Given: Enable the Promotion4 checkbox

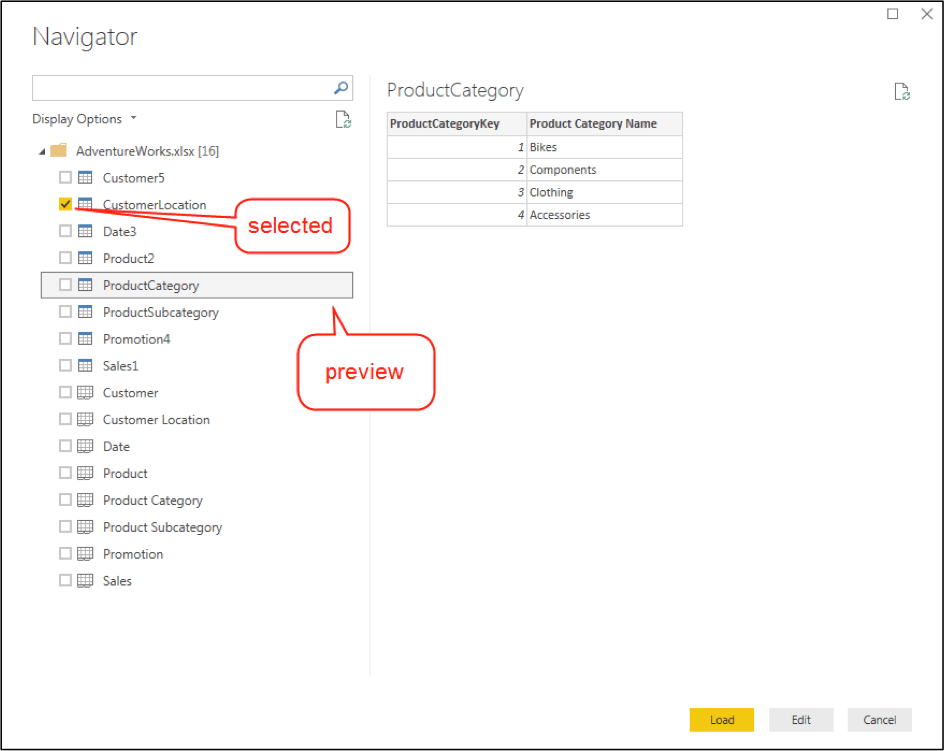Looking at the screenshot, I should (65, 338).
